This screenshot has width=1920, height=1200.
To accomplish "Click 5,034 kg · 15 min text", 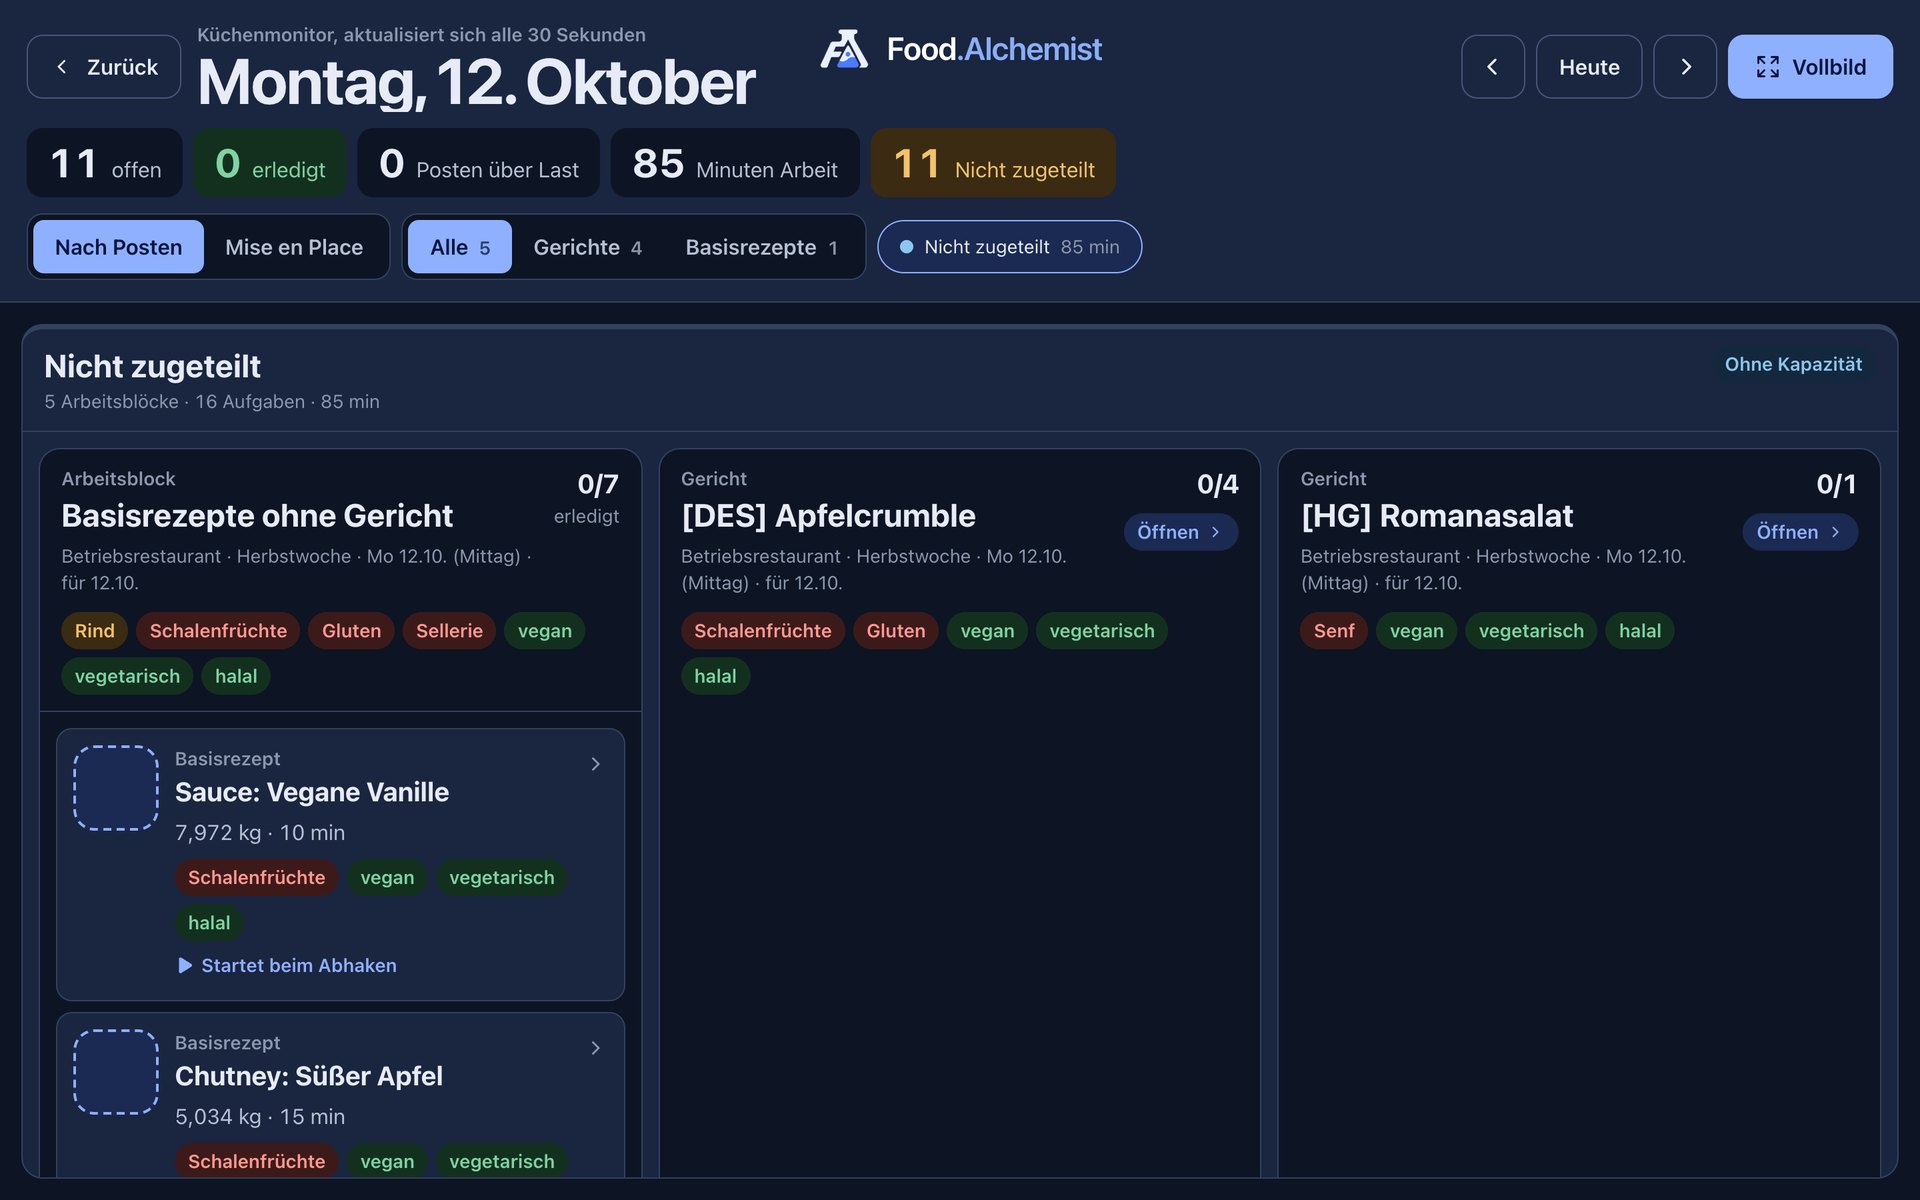I will [260, 1116].
